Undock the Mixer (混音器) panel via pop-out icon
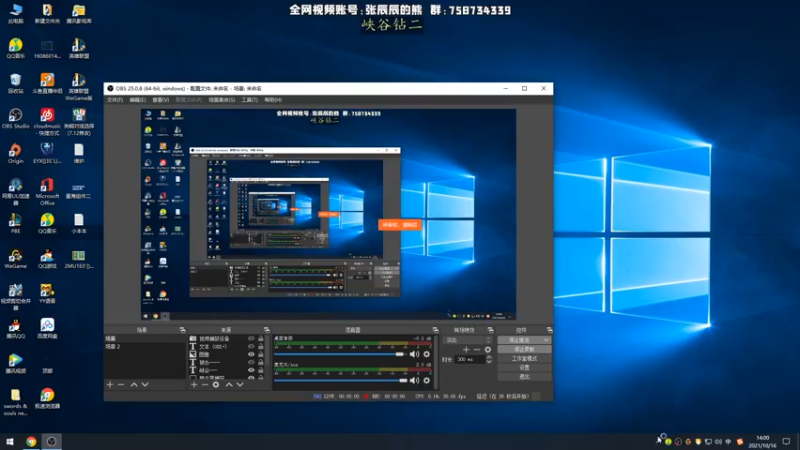Image resolution: width=800 pixels, height=450 pixels. point(435,330)
